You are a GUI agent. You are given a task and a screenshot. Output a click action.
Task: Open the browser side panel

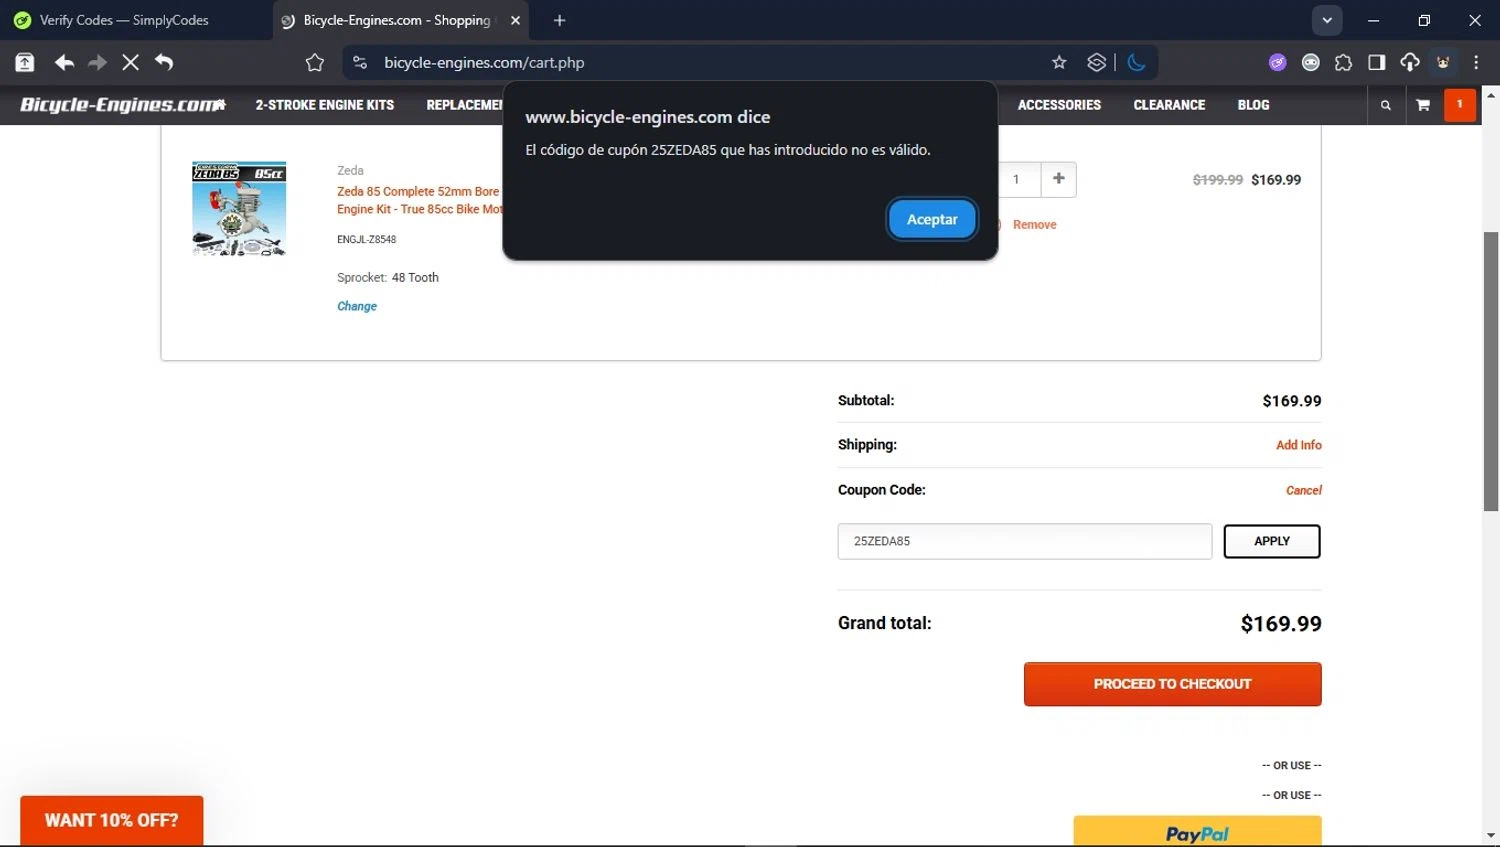tap(1376, 62)
